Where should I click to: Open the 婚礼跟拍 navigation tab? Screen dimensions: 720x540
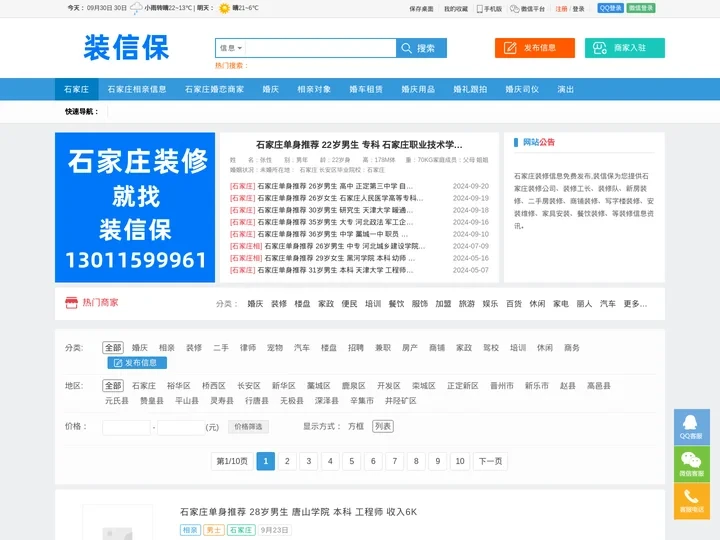click(x=470, y=89)
